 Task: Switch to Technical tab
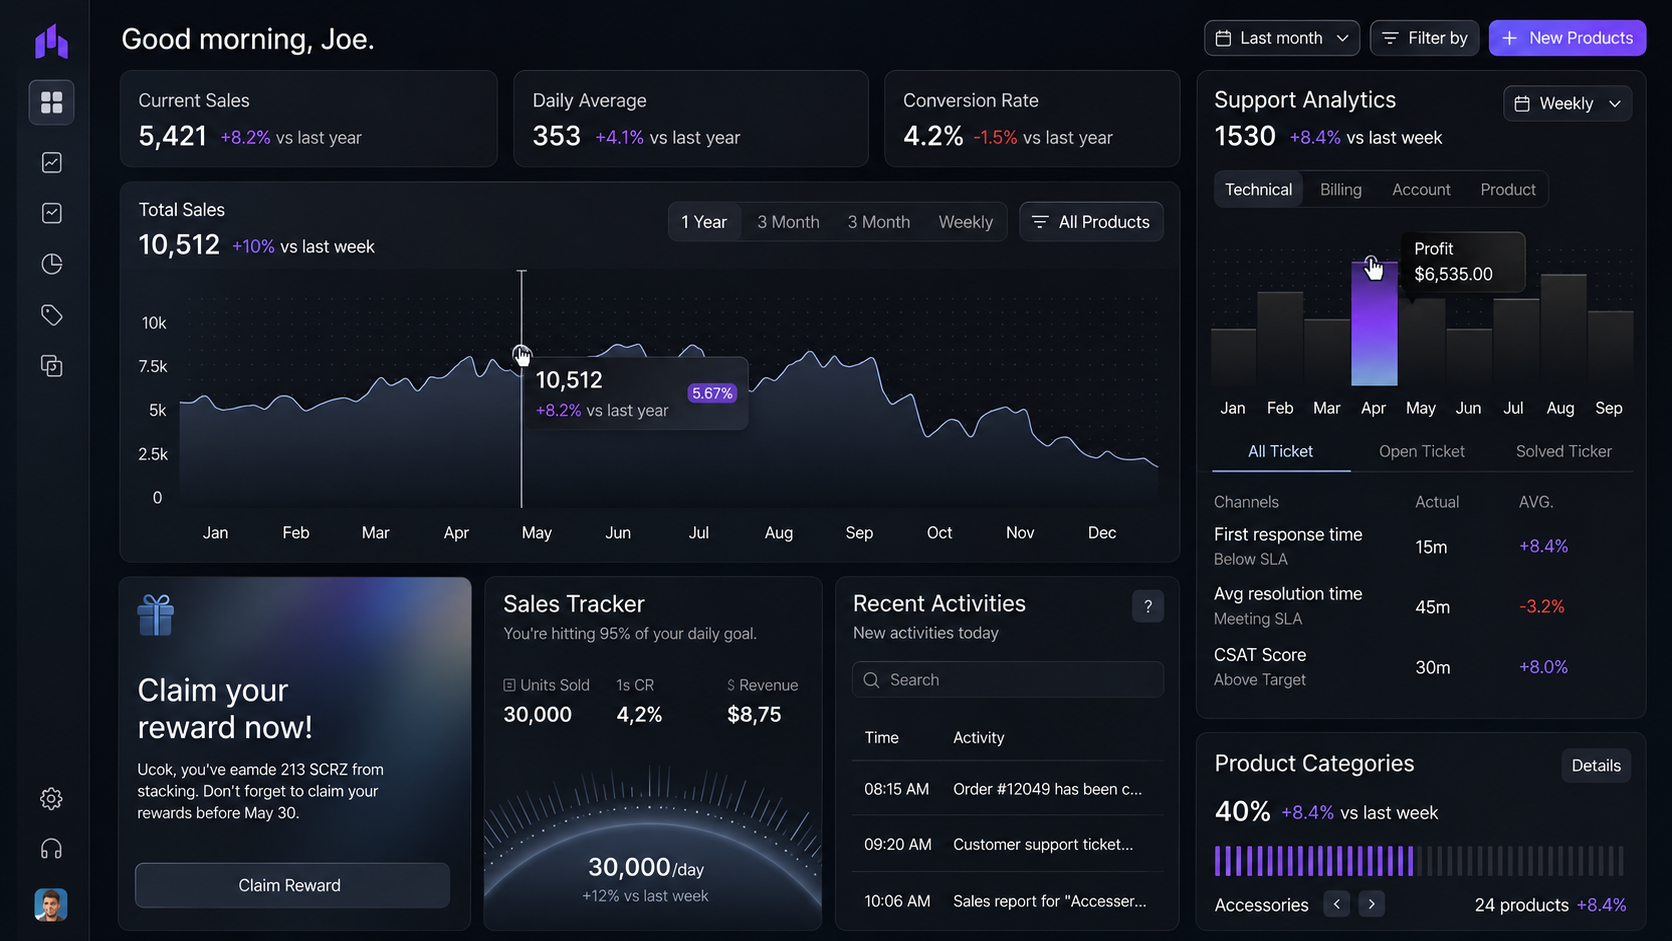[1258, 189]
